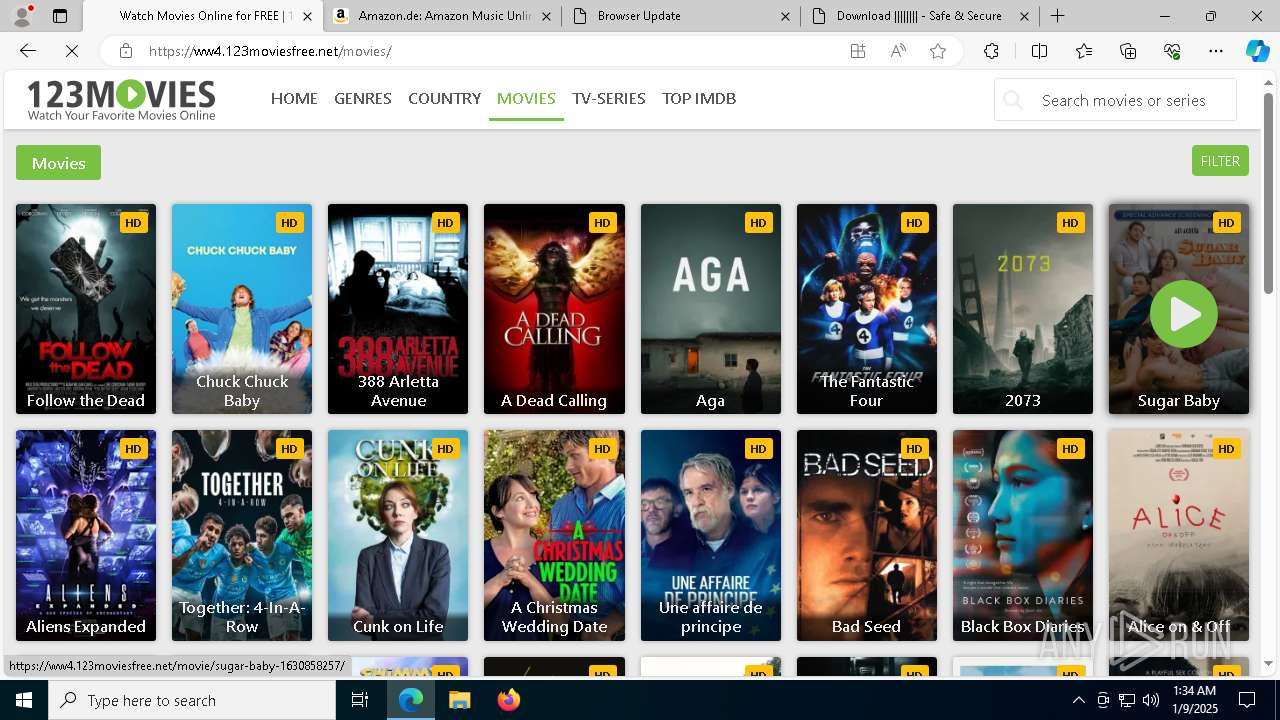This screenshot has height=720, width=1280.
Task: Open the 2073 movie poster
Action: click(1023, 309)
